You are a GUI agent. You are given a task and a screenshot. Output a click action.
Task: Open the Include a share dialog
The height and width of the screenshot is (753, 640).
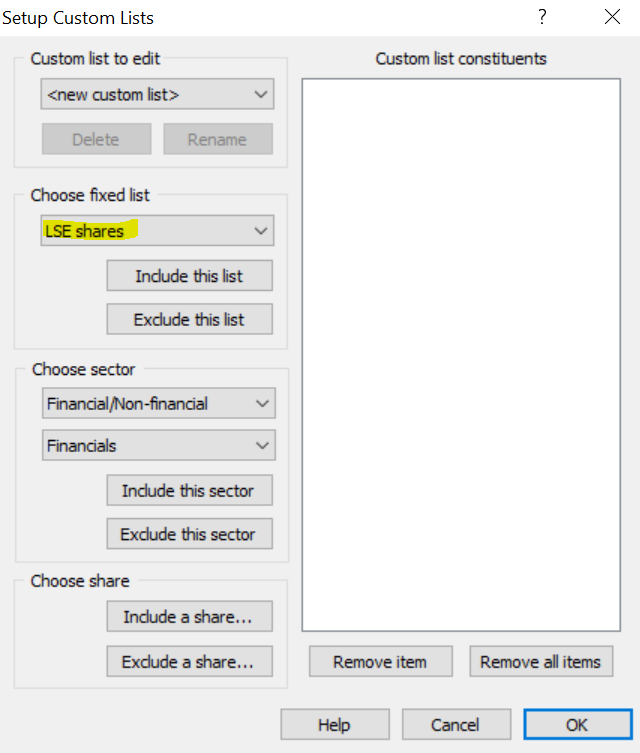[x=190, y=616]
